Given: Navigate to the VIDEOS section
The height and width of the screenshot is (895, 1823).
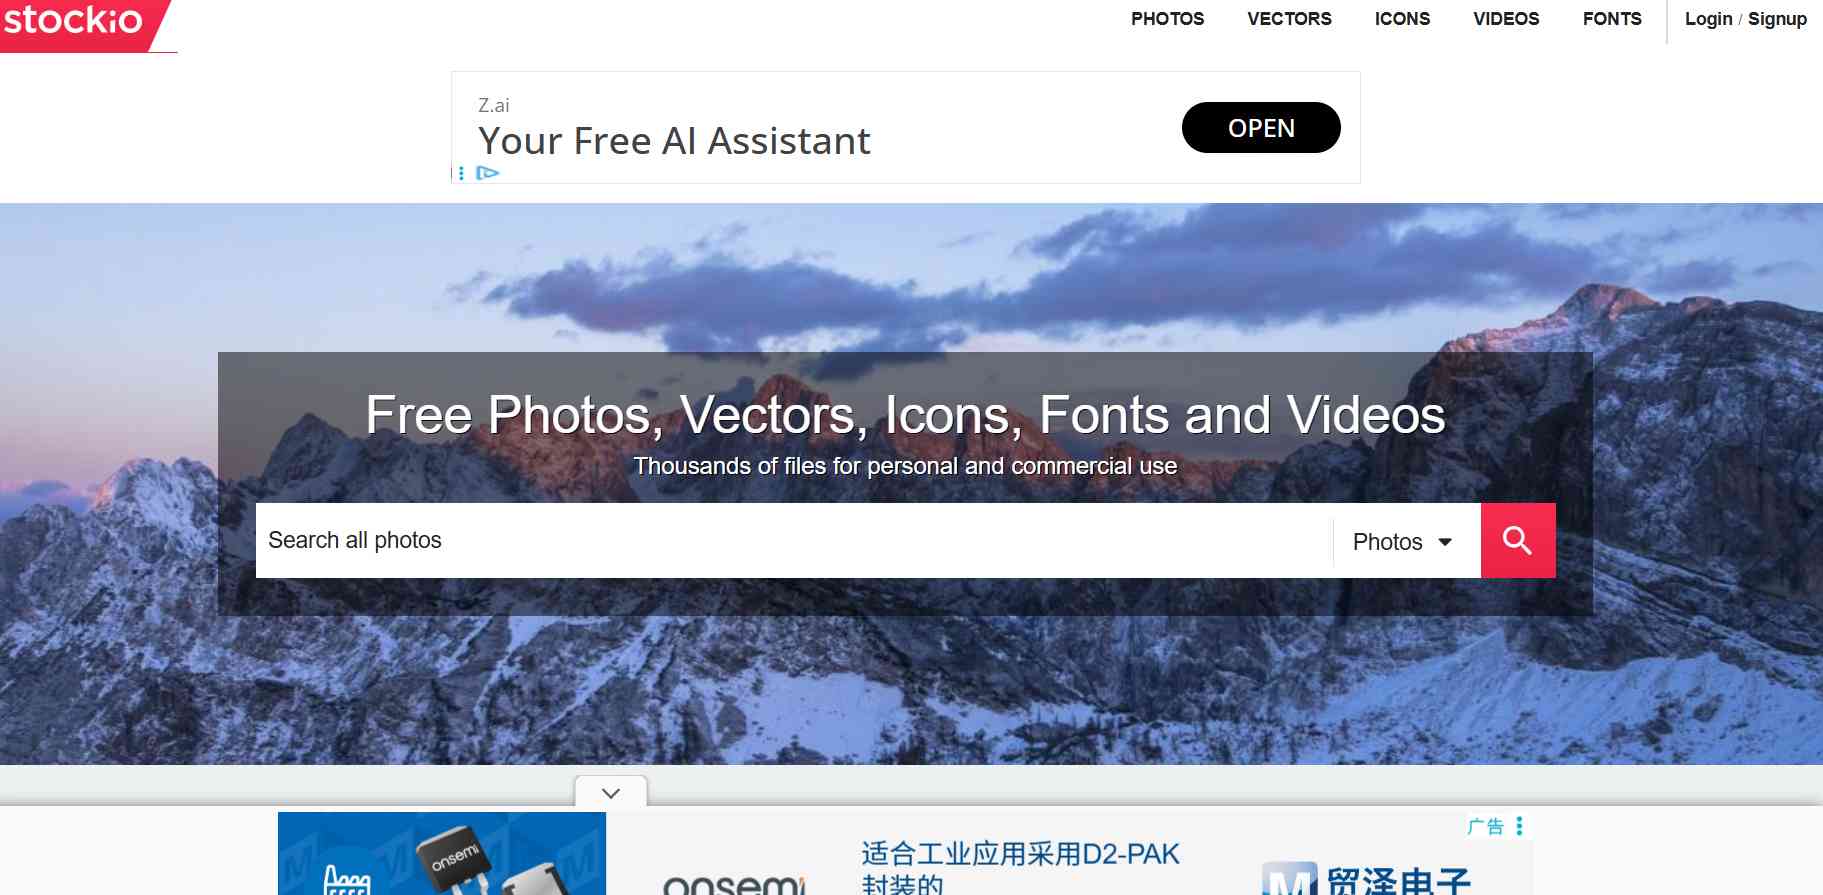Looking at the screenshot, I should [1506, 19].
